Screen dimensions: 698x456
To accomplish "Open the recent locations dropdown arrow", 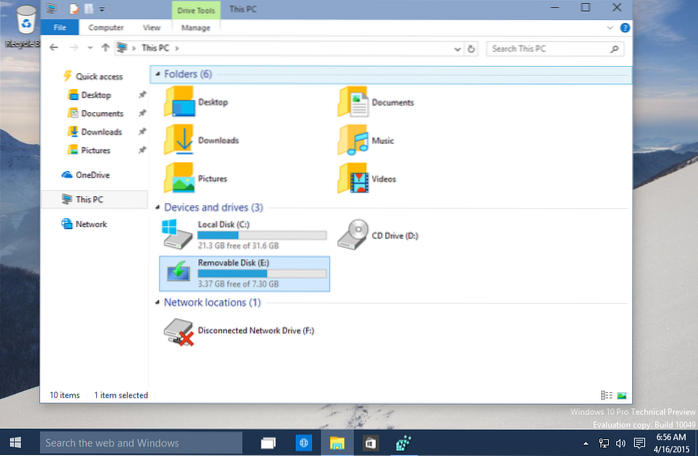I will 90,48.
